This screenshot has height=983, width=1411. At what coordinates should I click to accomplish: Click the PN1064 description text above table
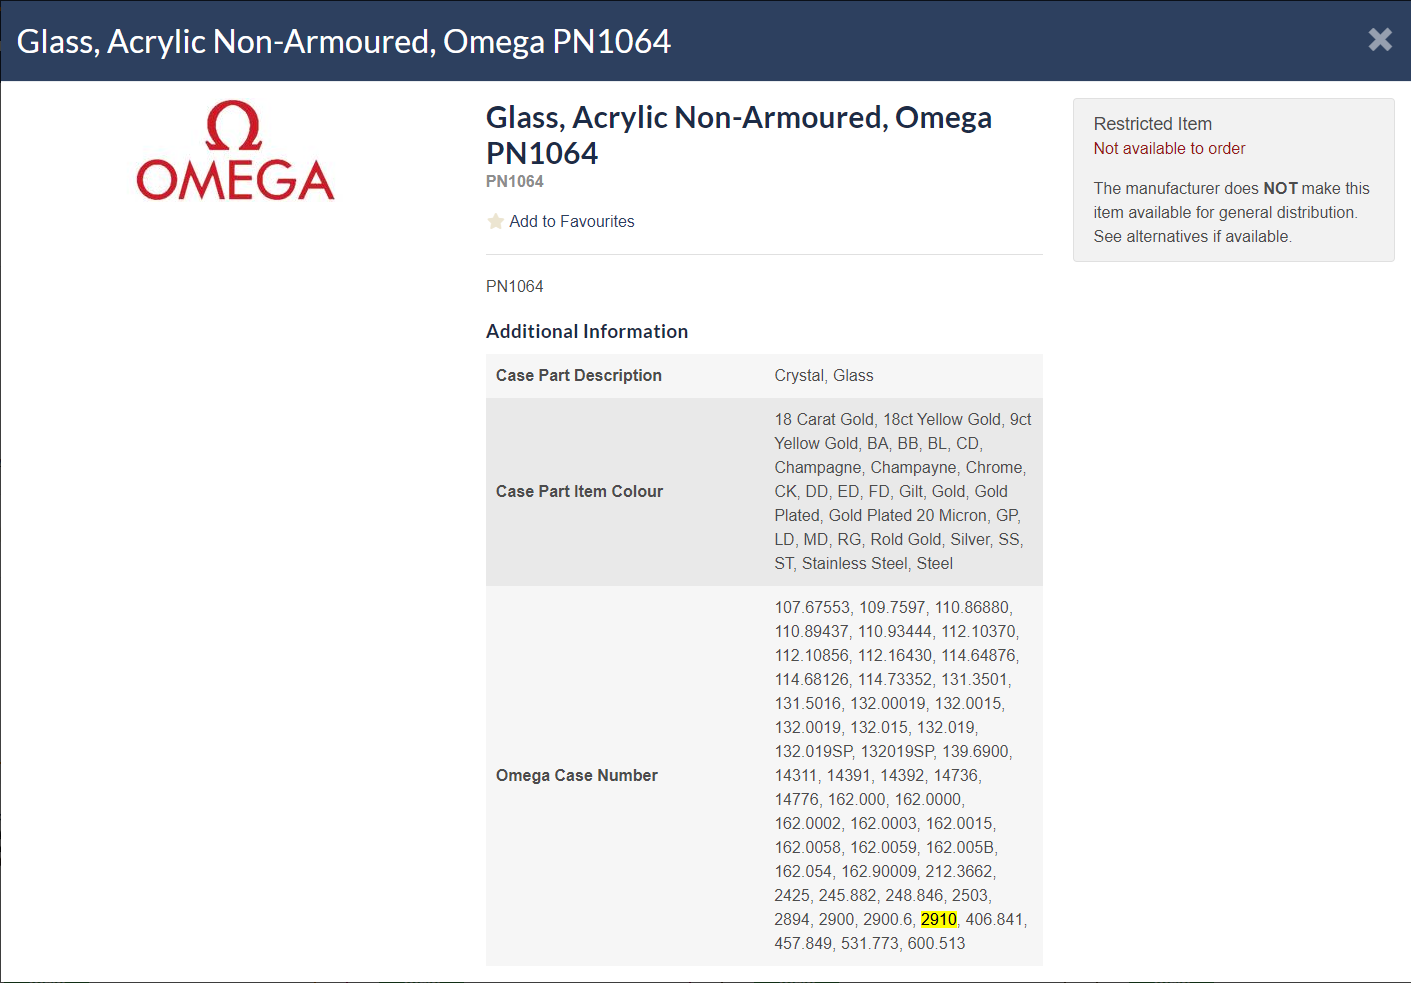click(x=514, y=286)
